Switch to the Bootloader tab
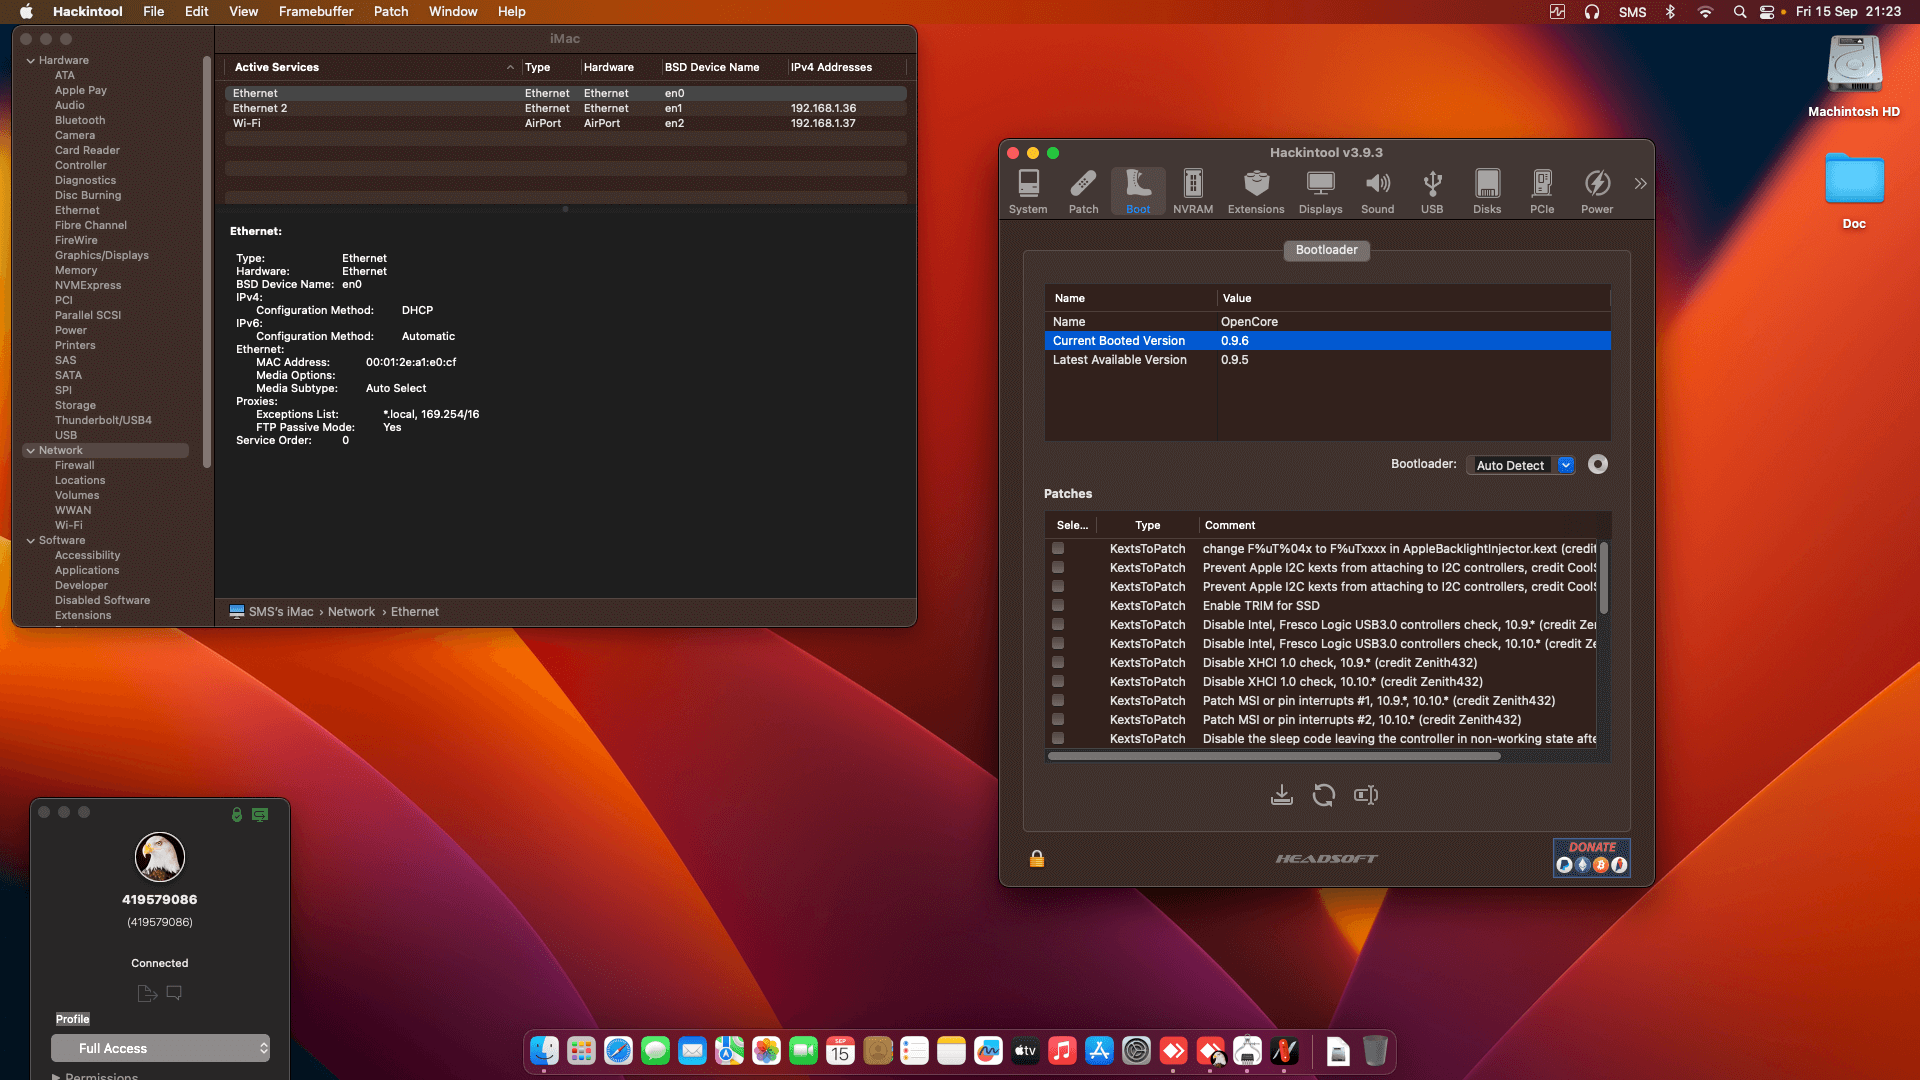The height and width of the screenshot is (1080, 1920). (x=1326, y=250)
